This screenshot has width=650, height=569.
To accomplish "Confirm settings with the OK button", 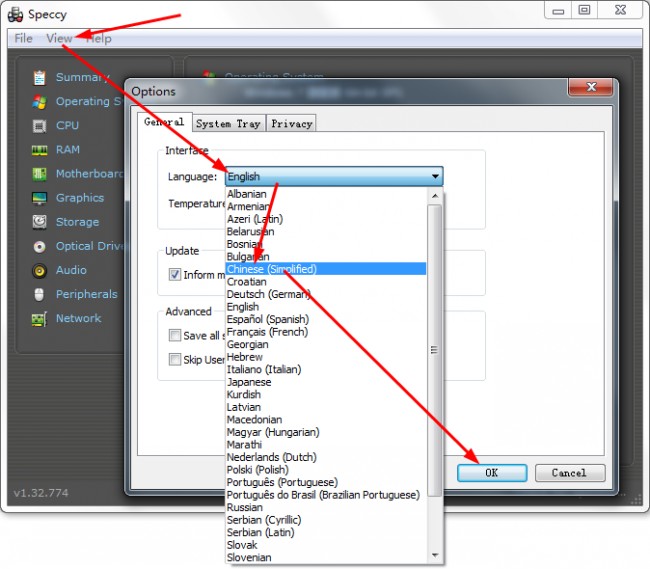I will (x=492, y=473).
